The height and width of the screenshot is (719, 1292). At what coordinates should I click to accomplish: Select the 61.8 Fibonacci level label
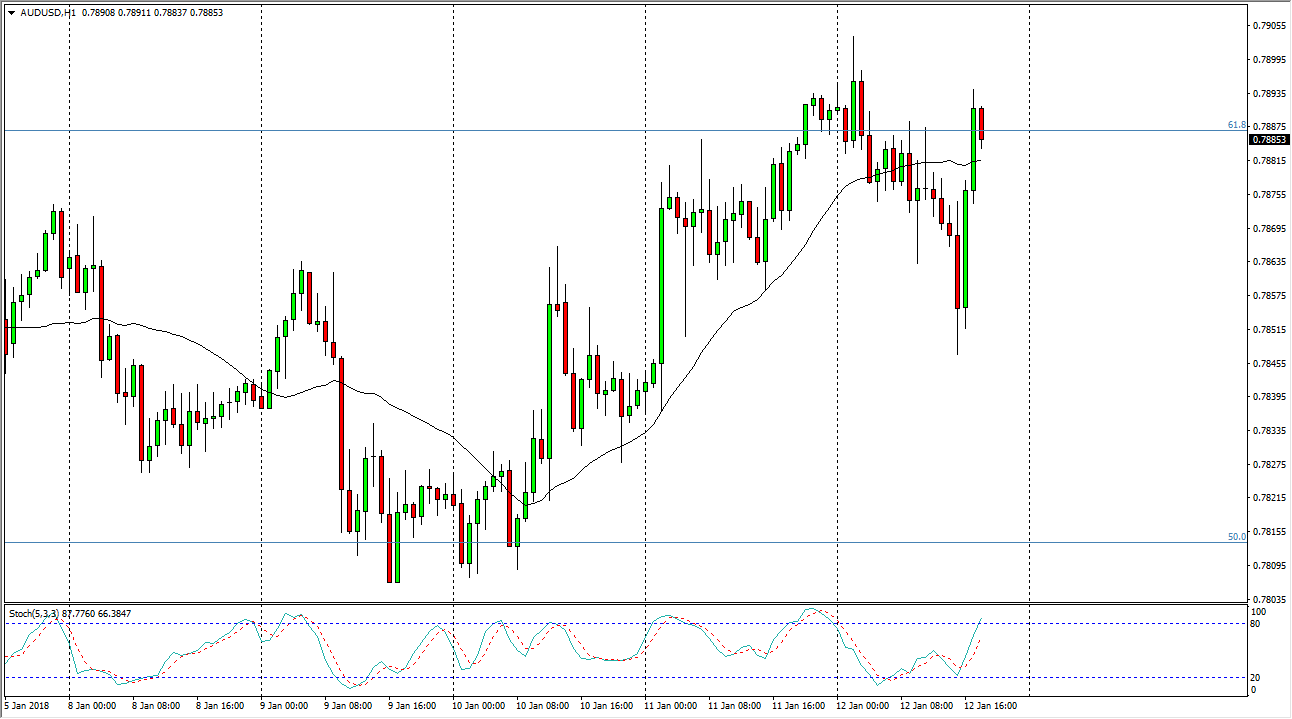pyautogui.click(x=1236, y=125)
